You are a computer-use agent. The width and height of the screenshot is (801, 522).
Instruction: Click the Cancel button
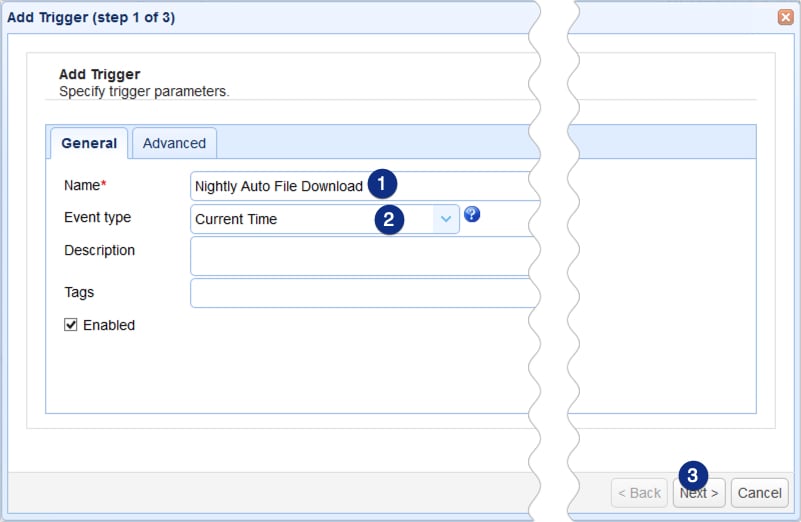point(759,492)
